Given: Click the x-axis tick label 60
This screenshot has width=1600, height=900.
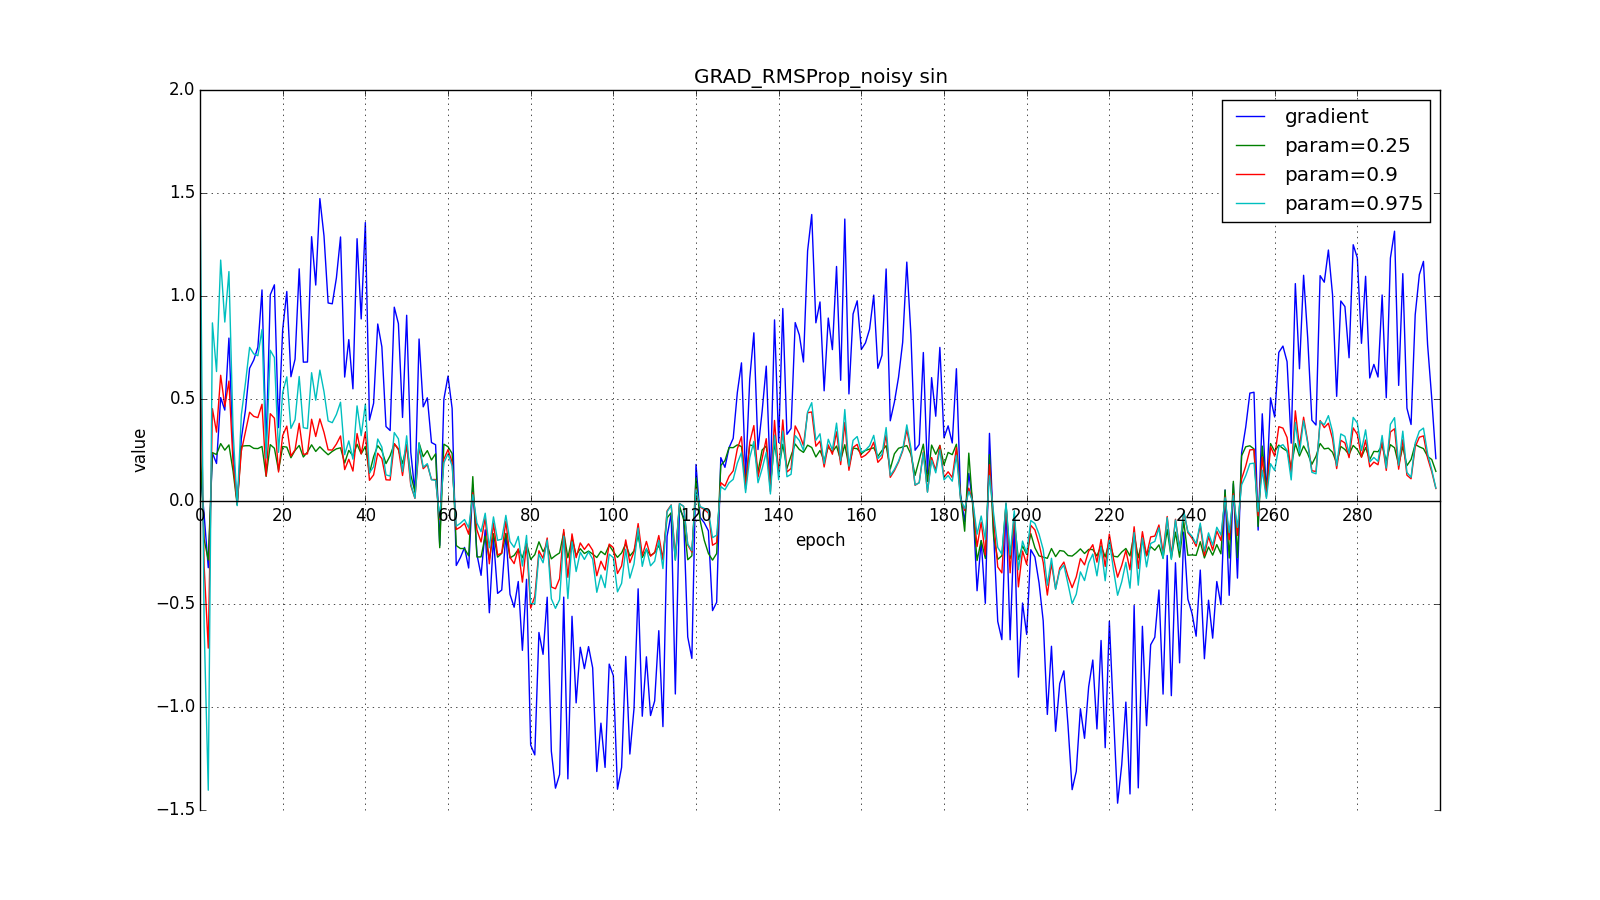Looking at the screenshot, I should 448,516.
